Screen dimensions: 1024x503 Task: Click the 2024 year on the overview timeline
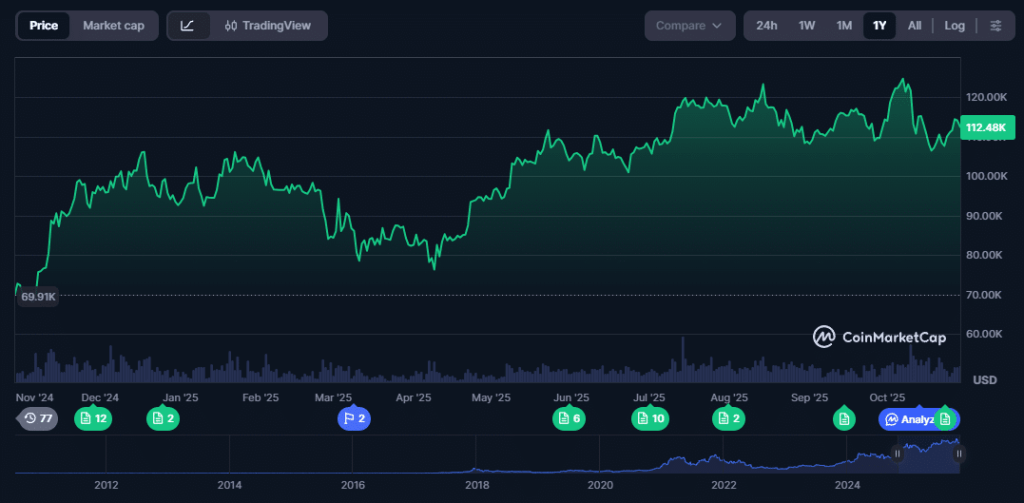pyautogui.click(x=848, y=485)
